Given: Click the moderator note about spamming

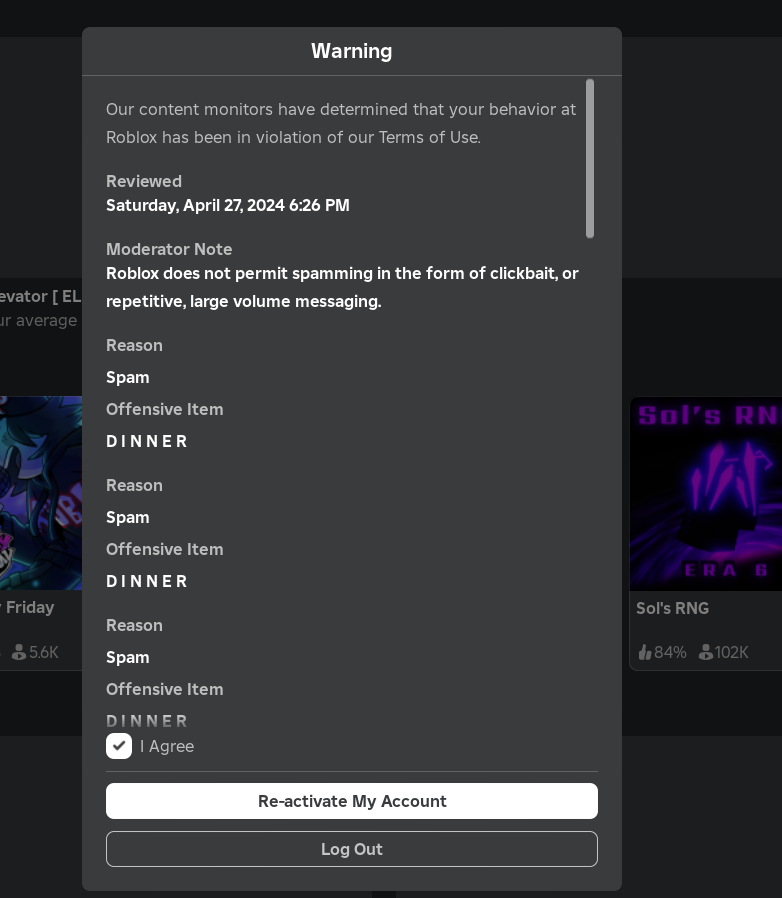Looking at the screenshot, I should click(x=342, y=287).
